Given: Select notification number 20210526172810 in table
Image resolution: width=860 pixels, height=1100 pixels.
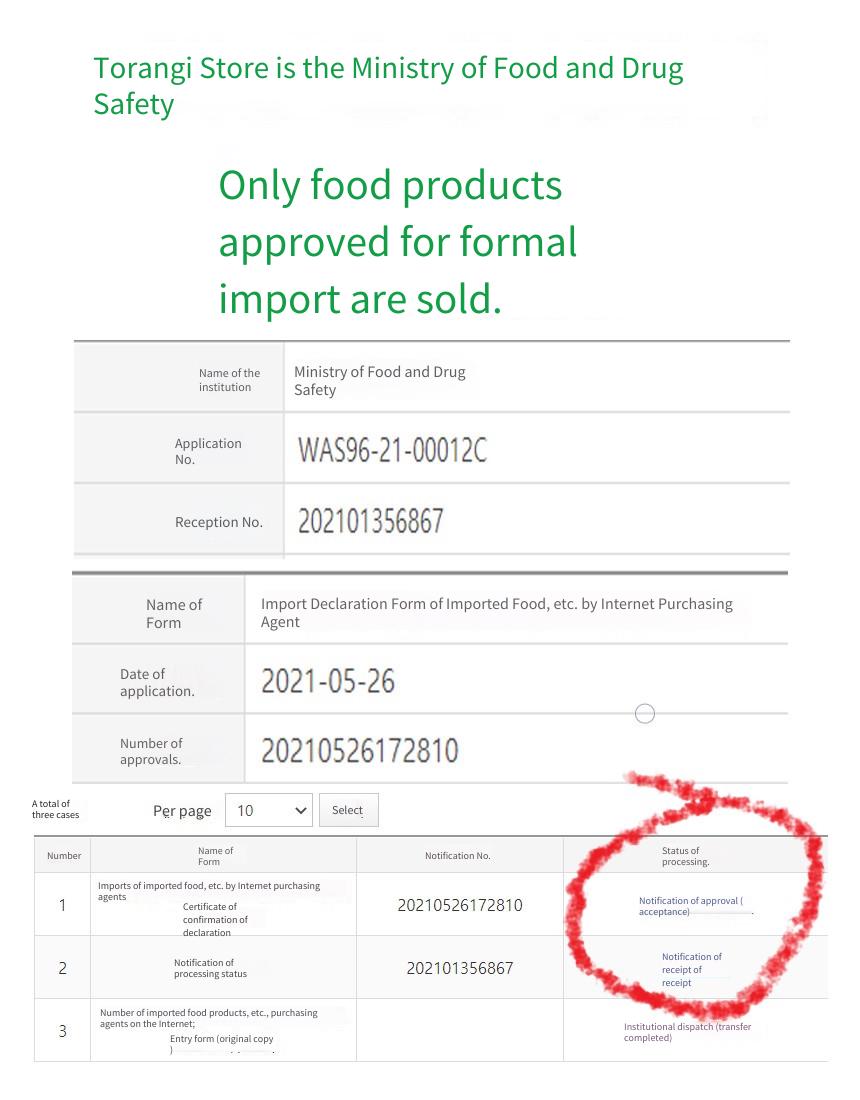Looking at the screenshot, I should pos(460,905).
